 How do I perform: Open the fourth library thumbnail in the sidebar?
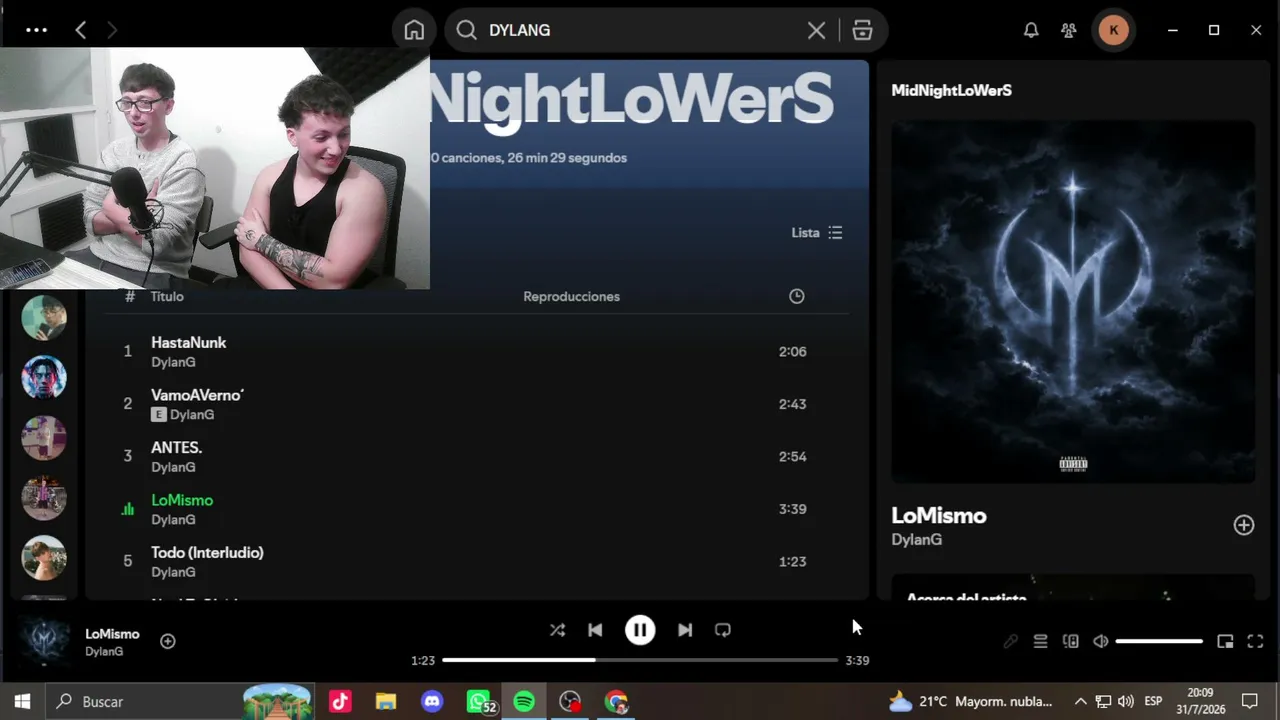point(44,498)
